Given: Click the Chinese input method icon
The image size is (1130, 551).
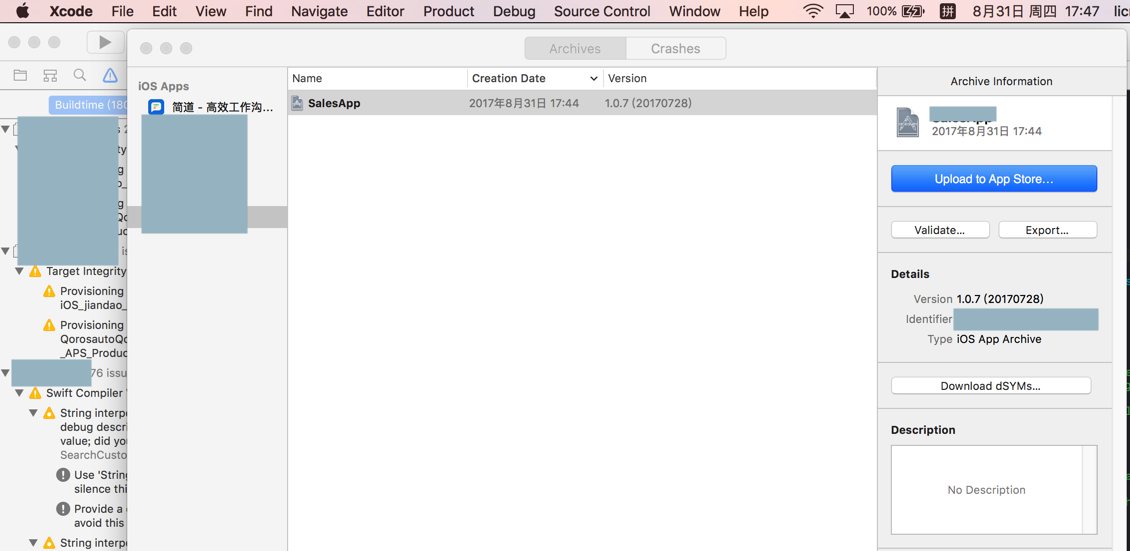Looking at the screenshot, I should click(948, 11).
